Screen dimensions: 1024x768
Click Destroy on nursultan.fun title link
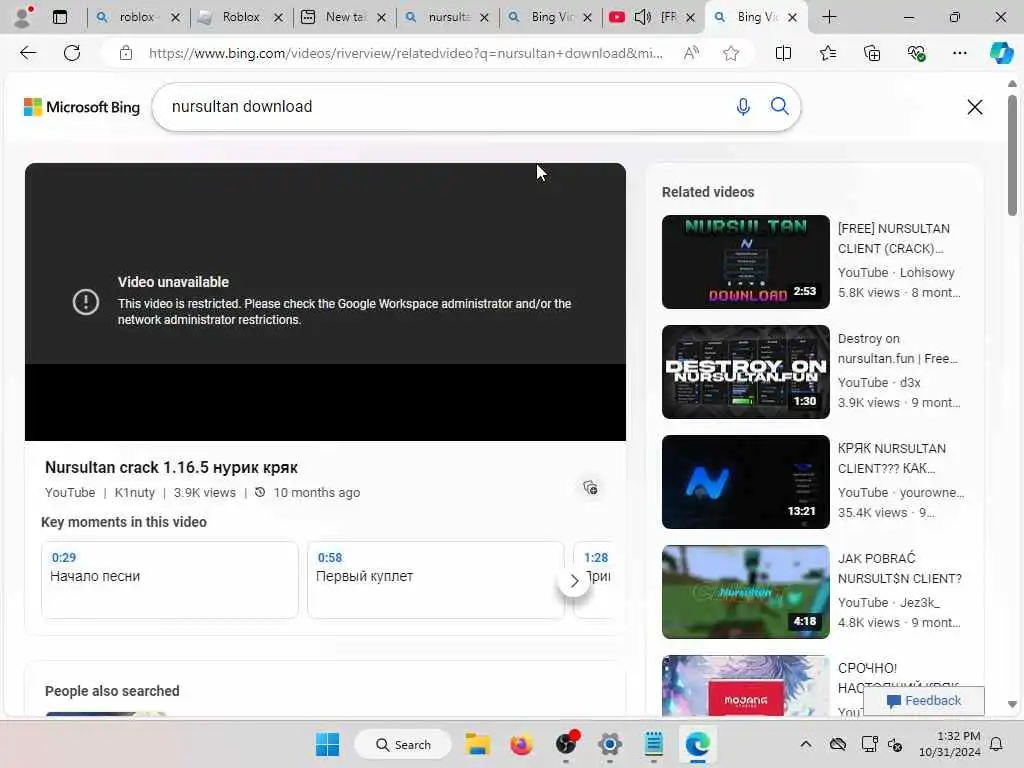897,349
